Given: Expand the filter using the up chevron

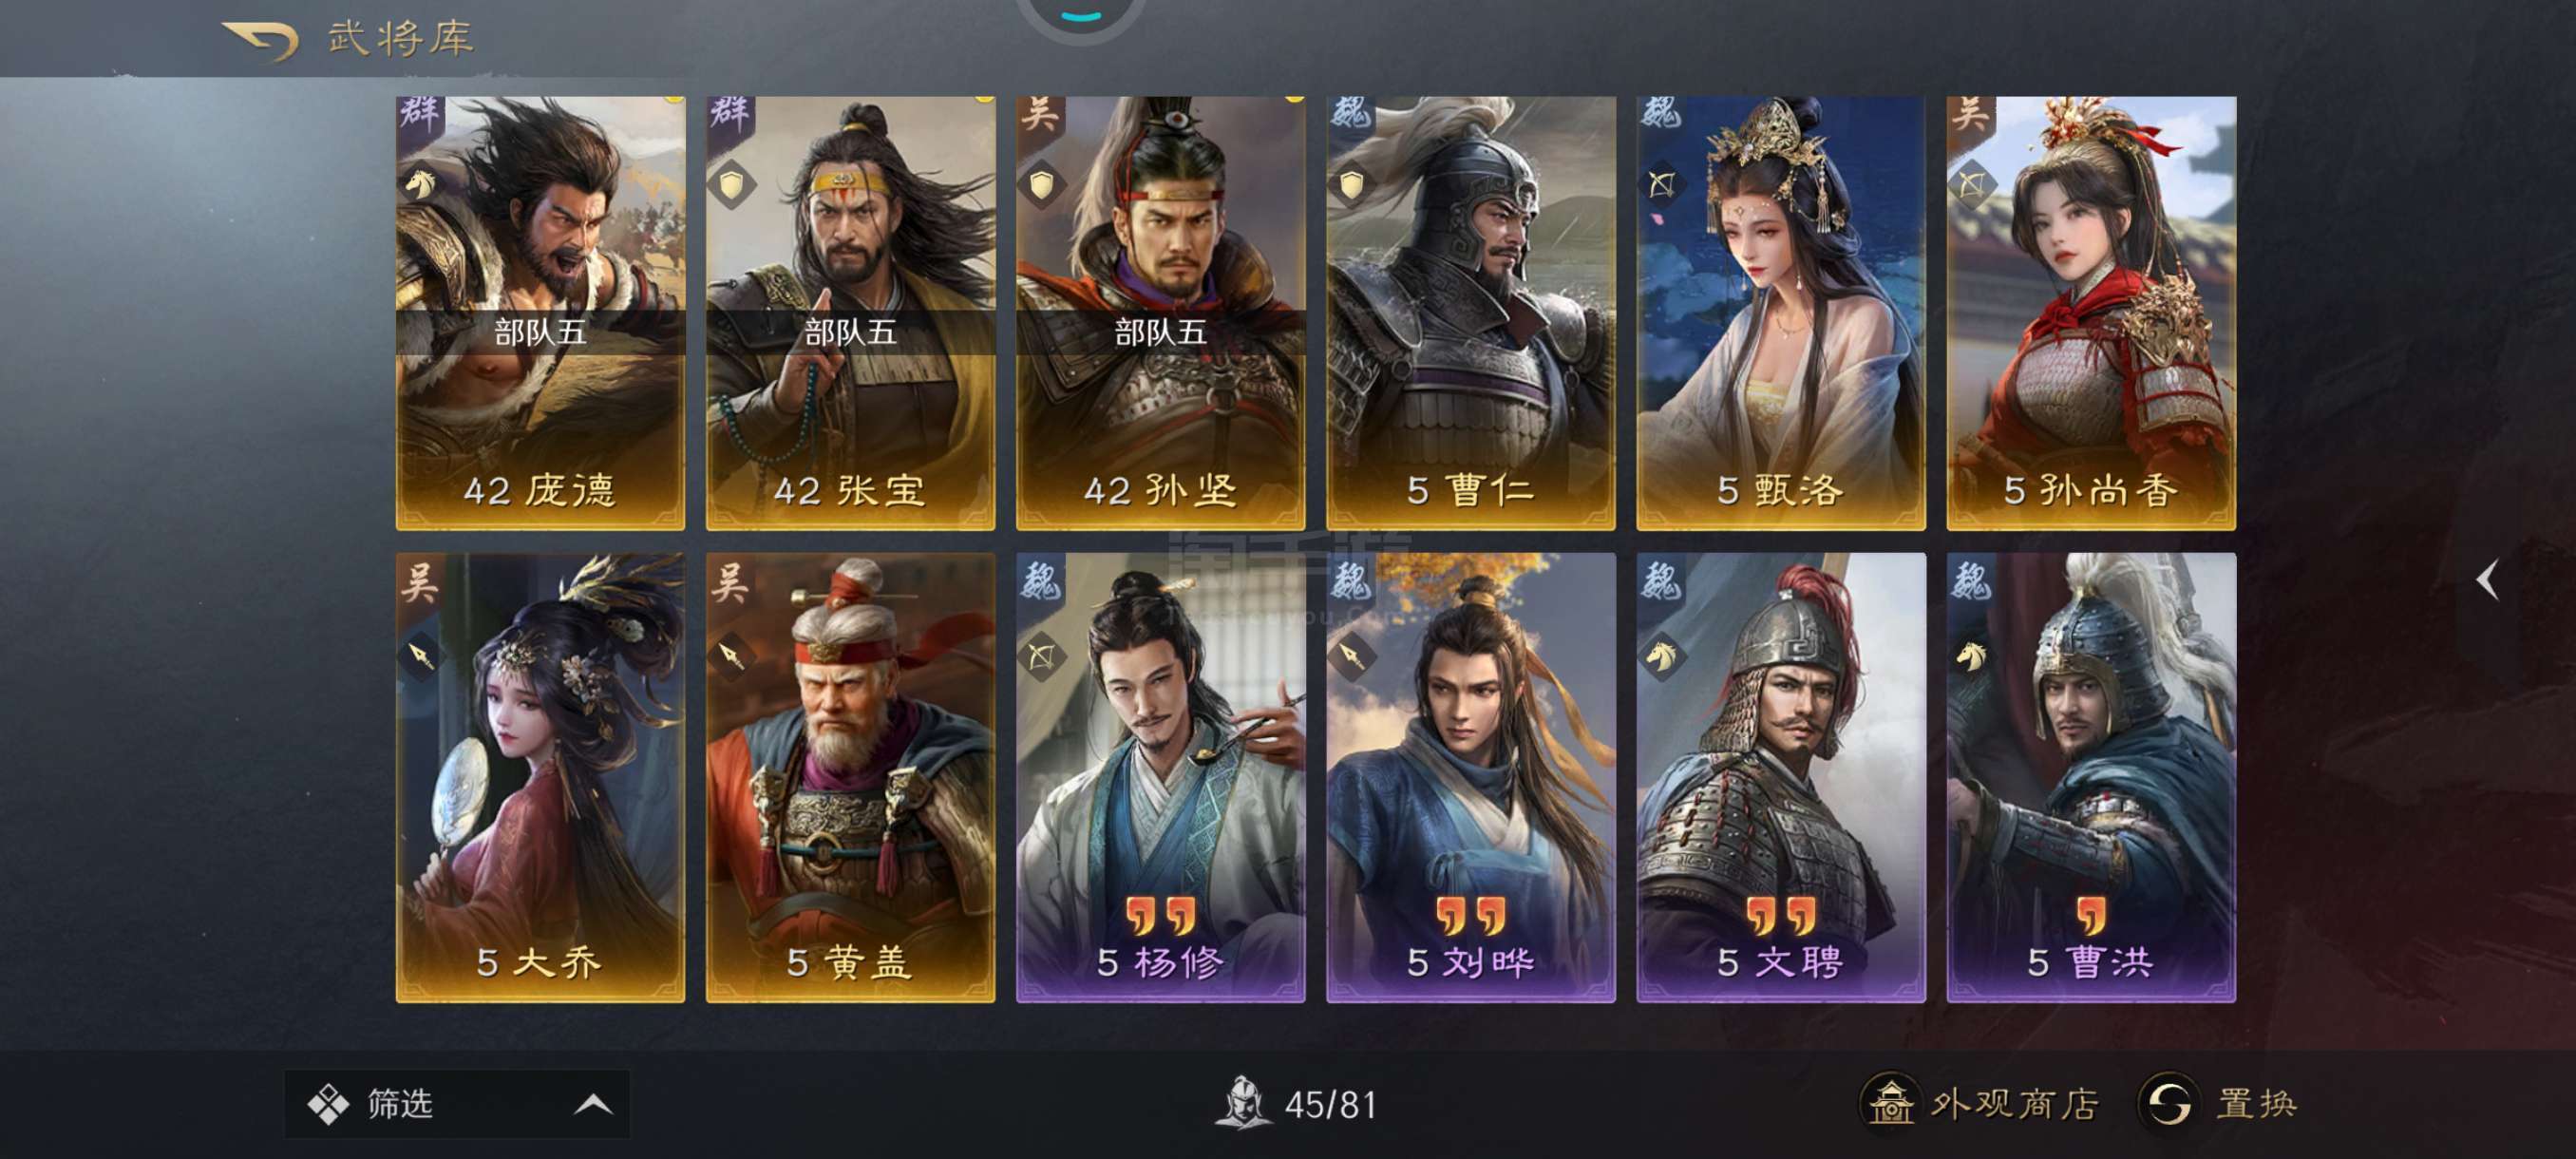Looking at the screenshot, I should tap(593, 1104).
